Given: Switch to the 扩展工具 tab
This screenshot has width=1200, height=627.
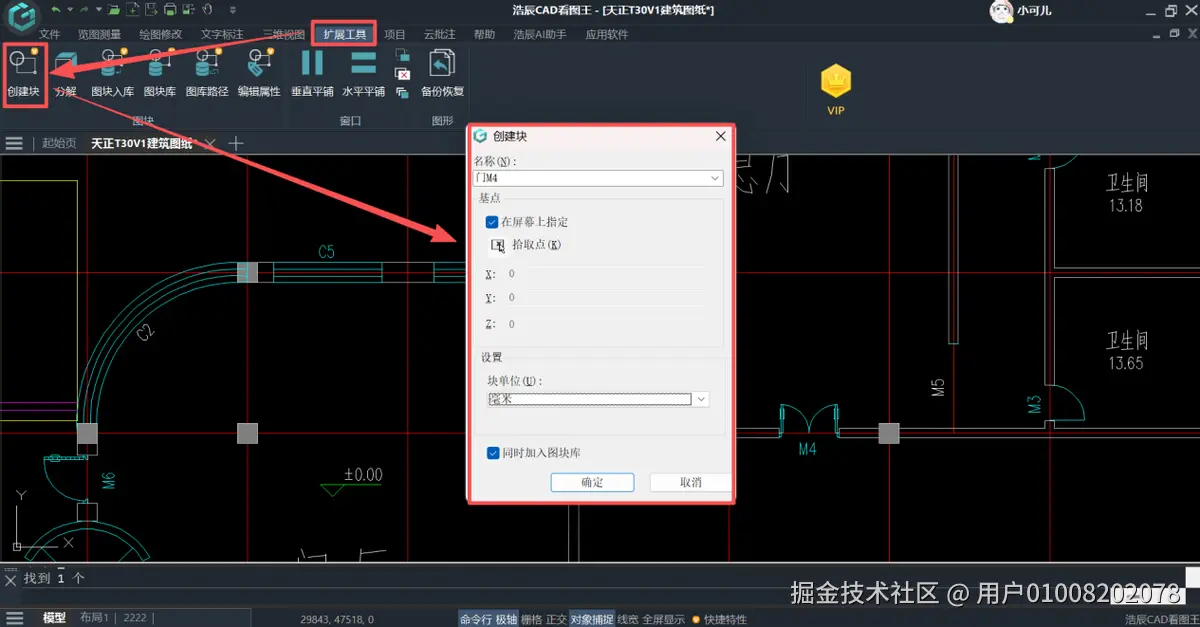Looking at the screenshot, I should click(344, 34).
